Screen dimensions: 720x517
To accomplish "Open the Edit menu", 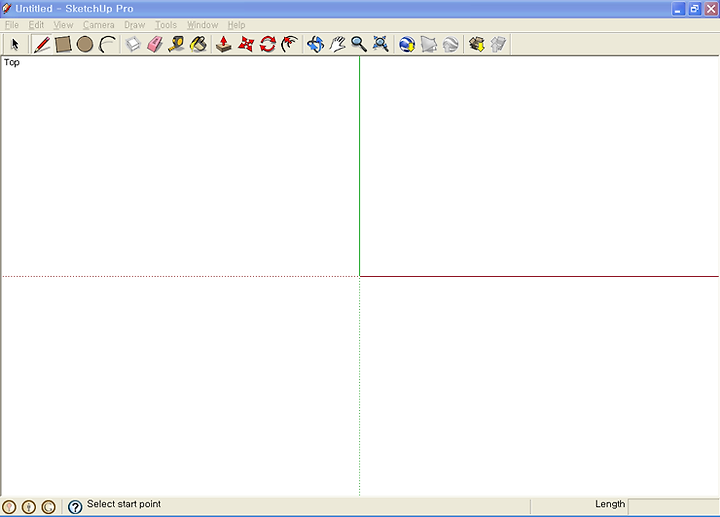I will pos(36,25).
